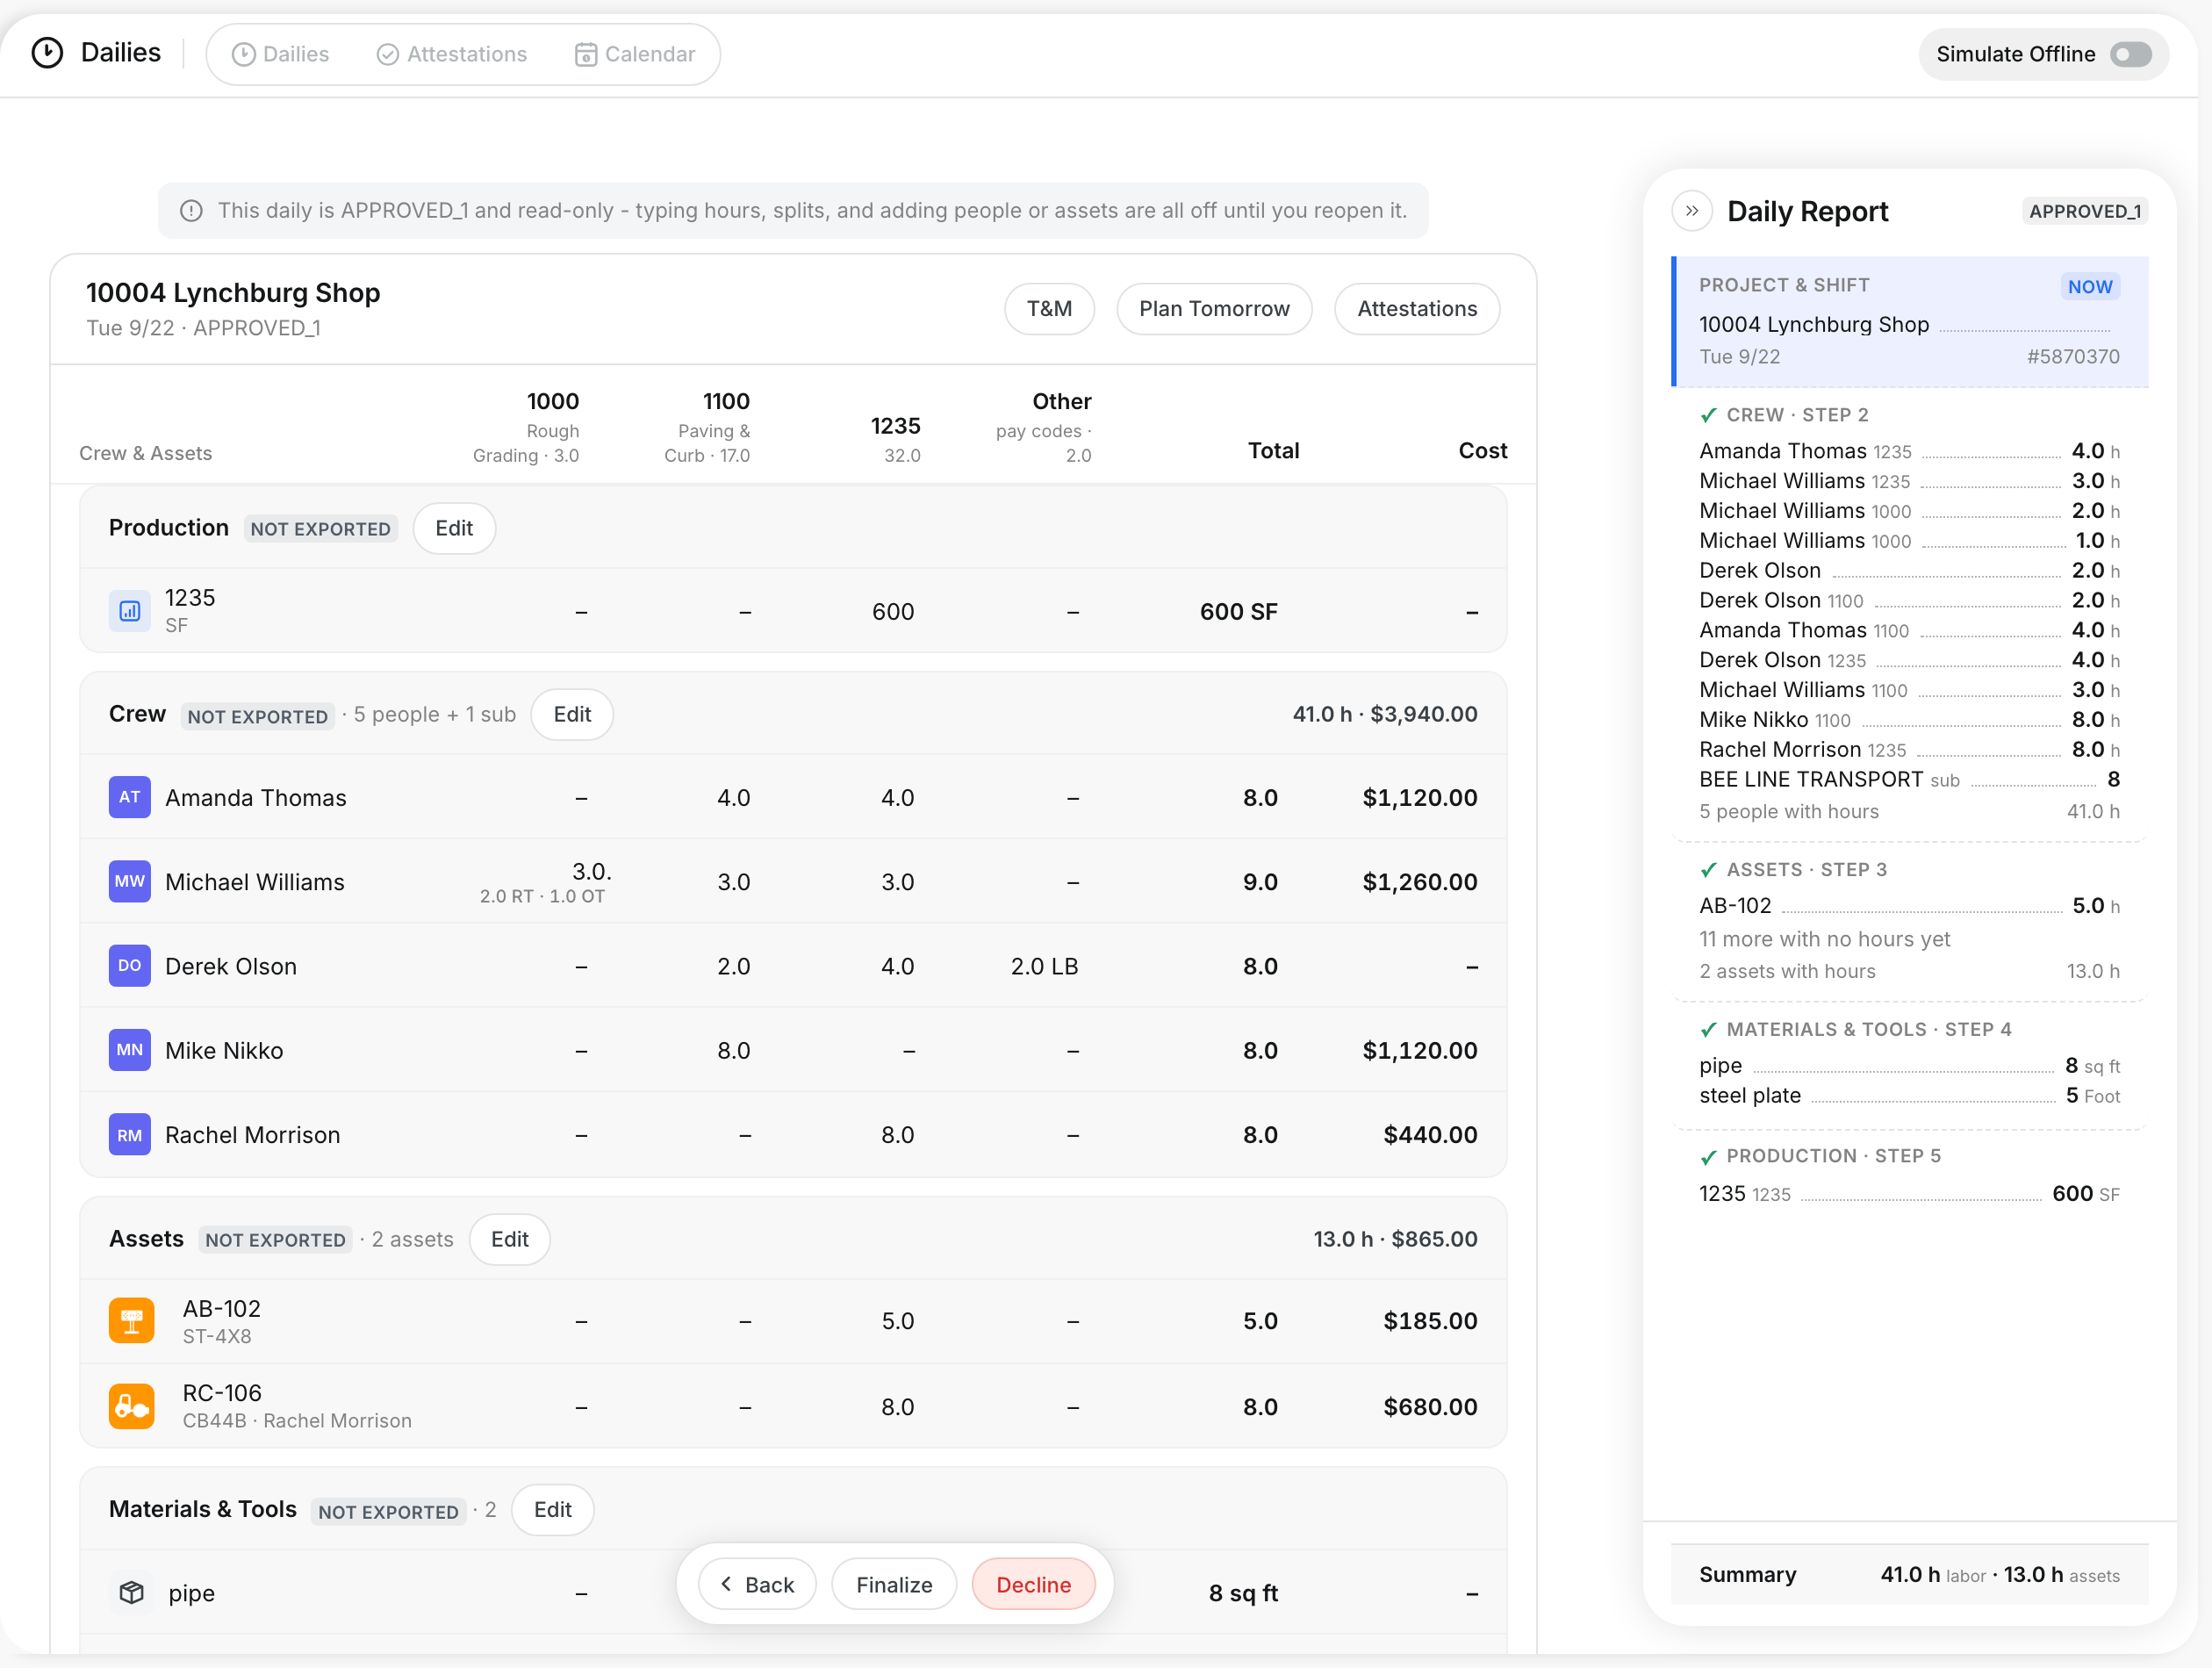Click the Cost column header

click(x=1482, y=450)
